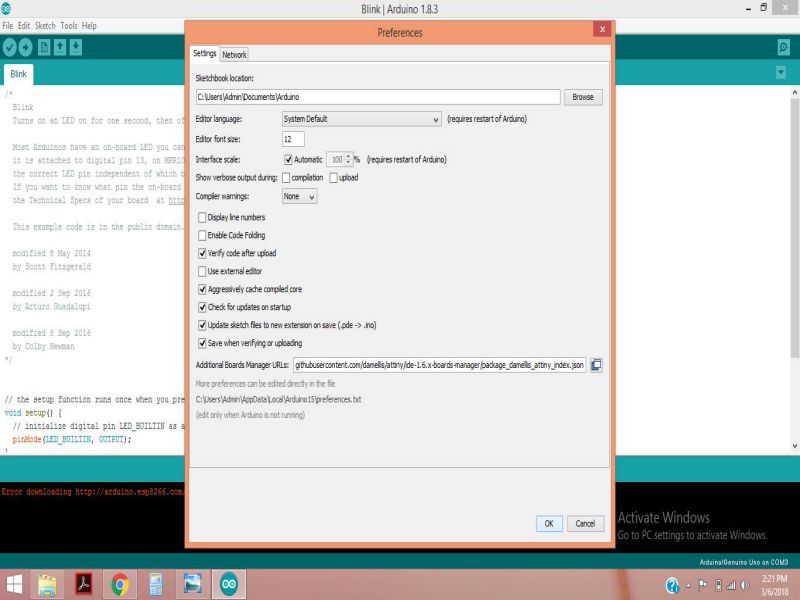Click OK to save preferences

click(x=549, y=523)
